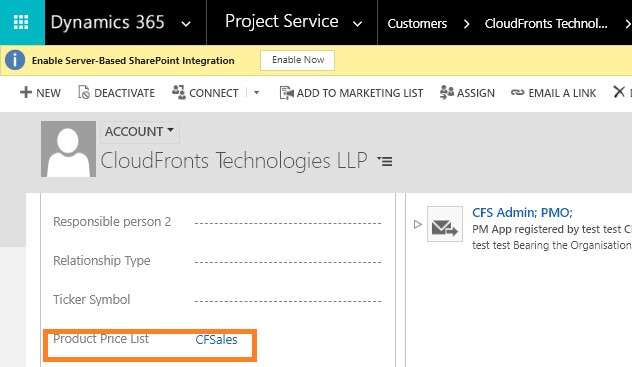
Task: Expand the chevron after Customers
Action: [x=466, y=24]
